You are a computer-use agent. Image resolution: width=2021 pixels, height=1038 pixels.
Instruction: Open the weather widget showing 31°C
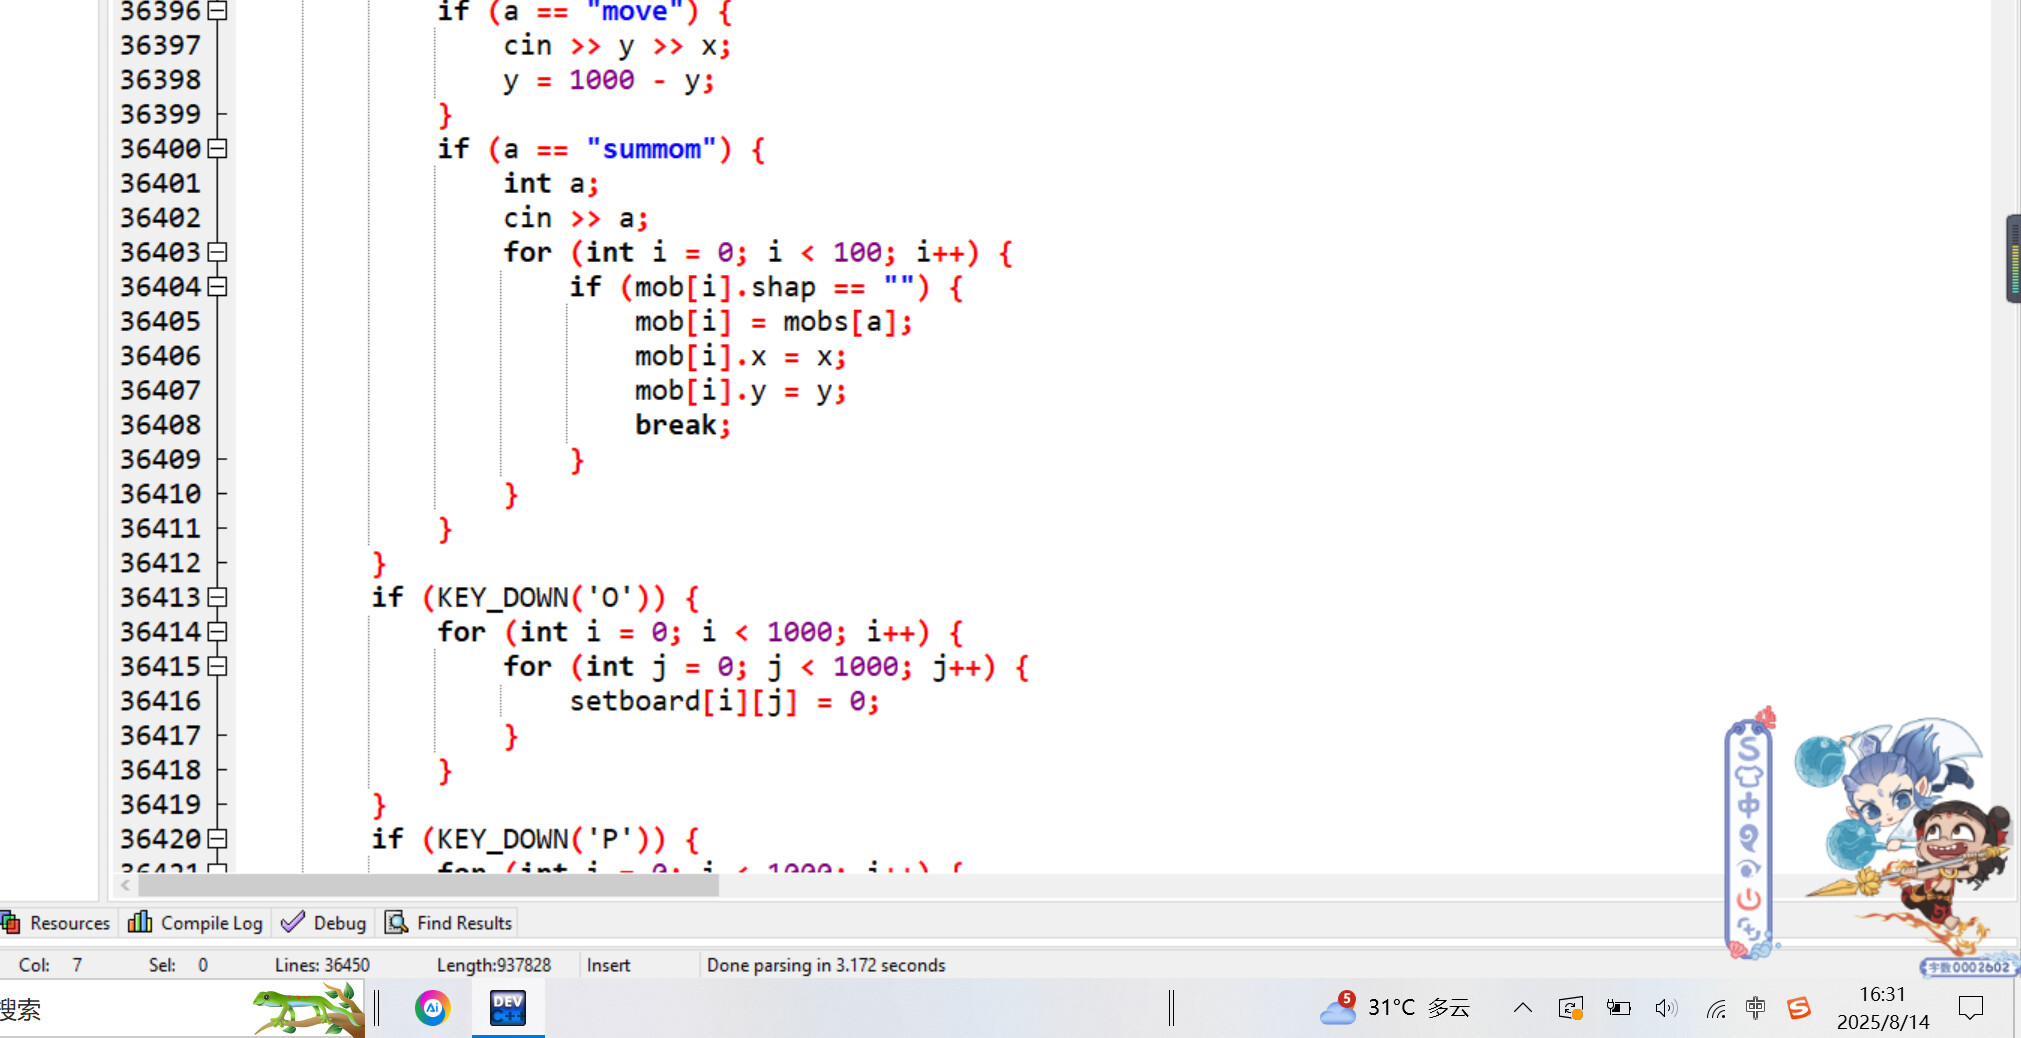1396,1008
